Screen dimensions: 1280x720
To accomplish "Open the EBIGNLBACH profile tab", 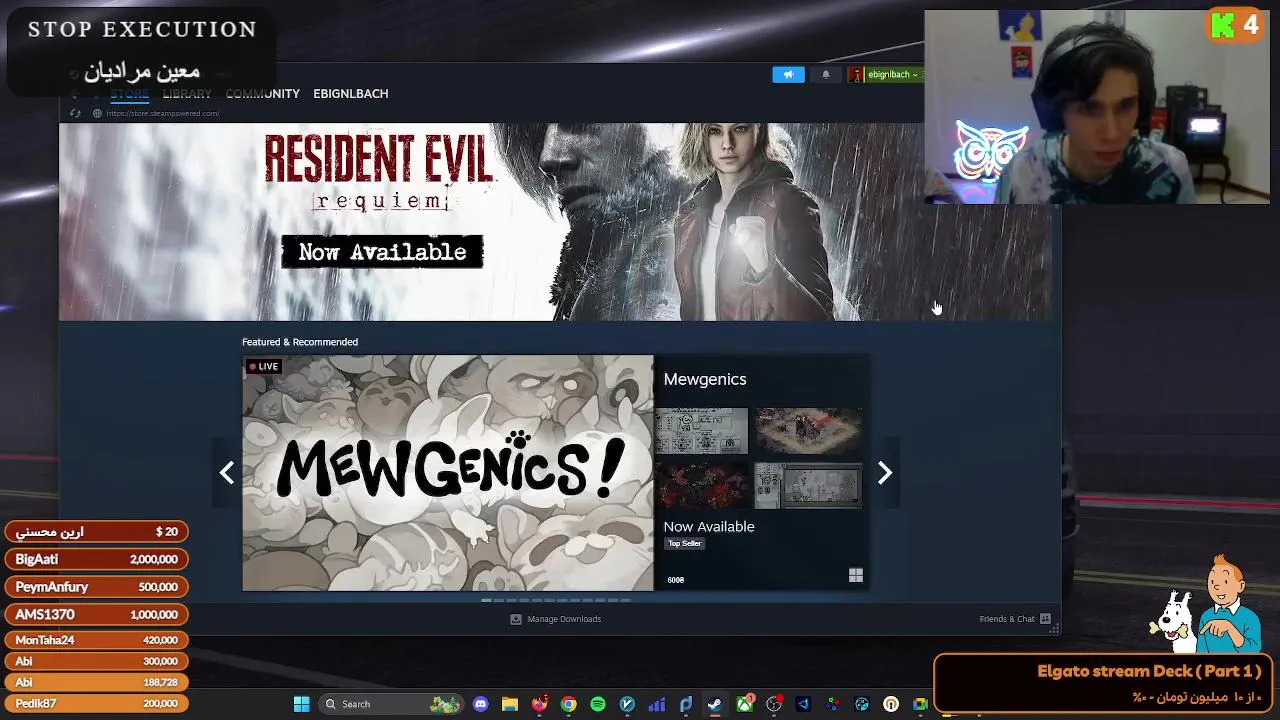I will tap(350, 93).
